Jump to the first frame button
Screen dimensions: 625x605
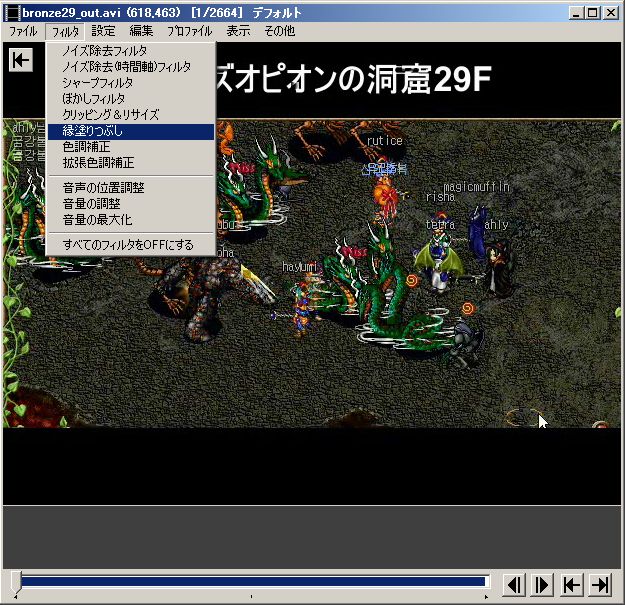[x=572, y=585]
